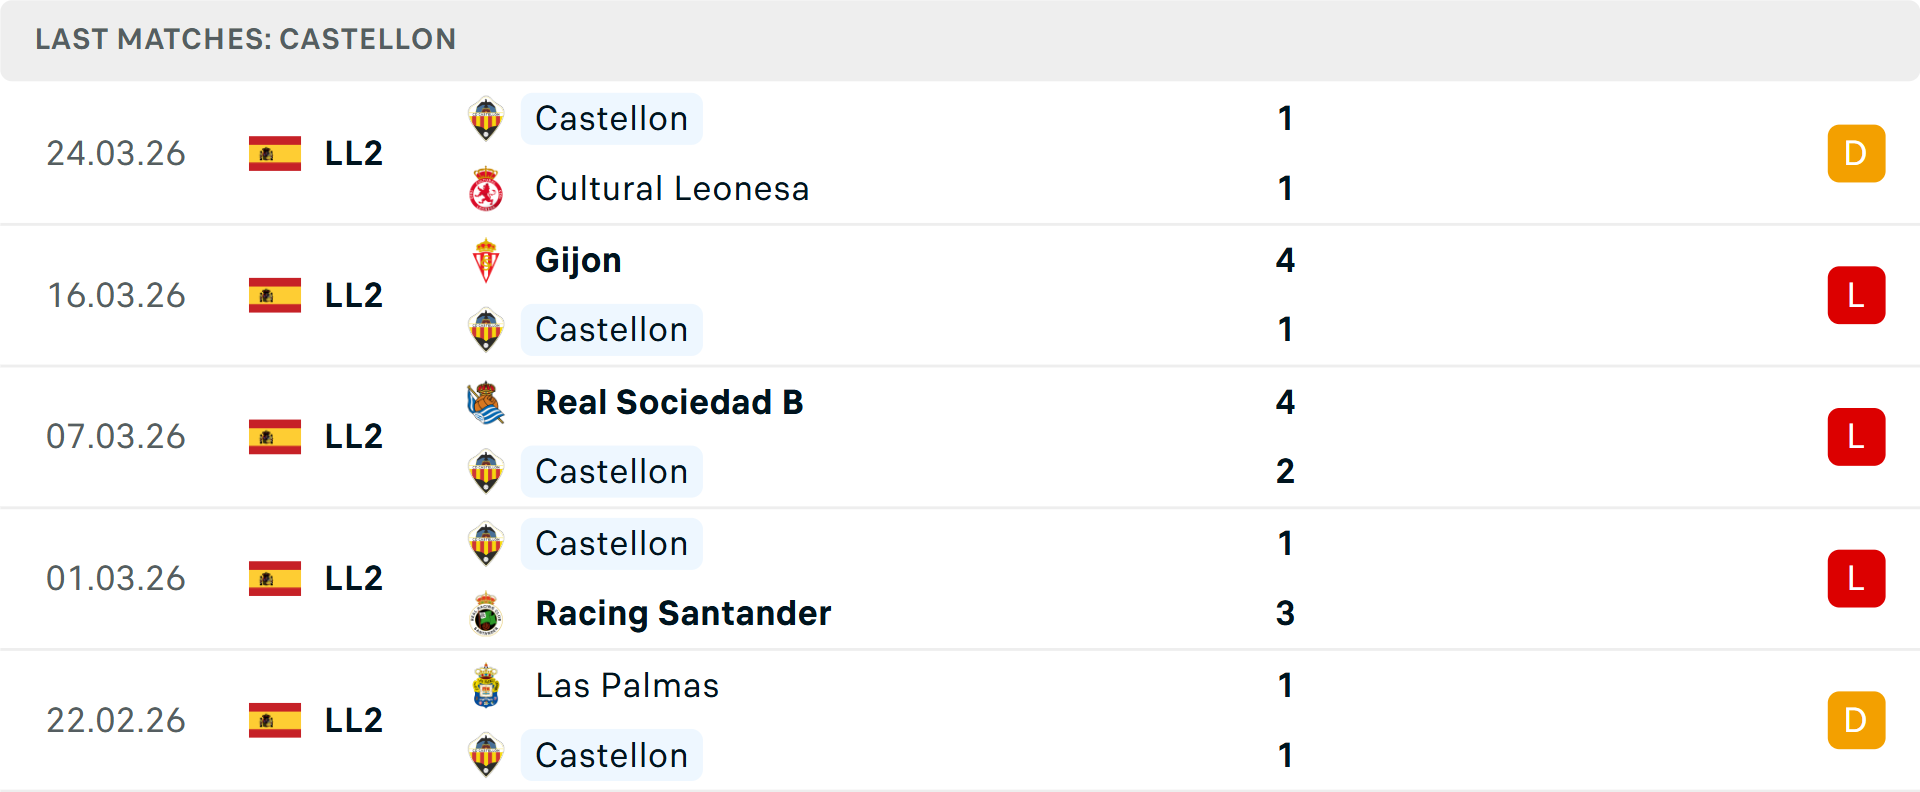The height and width of the screenshot is (792, 1920).
Task: Click Castellon crest in 24.03.26 match
Action: pos(486,119)
